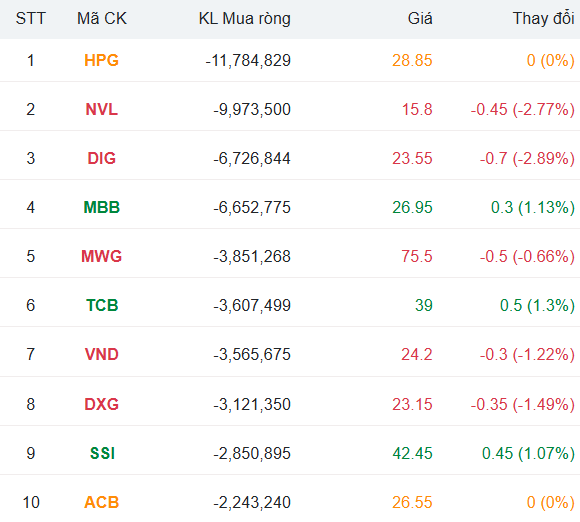Viewport: 580px width, 522px height.
Task: Click change 0.45 (1.07%)
Action: click(528, 454)
